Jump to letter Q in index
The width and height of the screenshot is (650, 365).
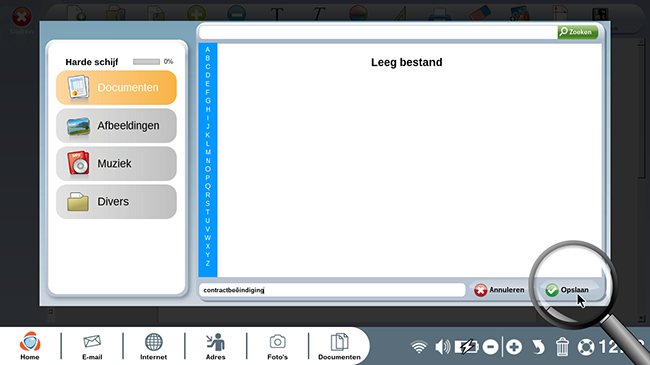point(208,186)
